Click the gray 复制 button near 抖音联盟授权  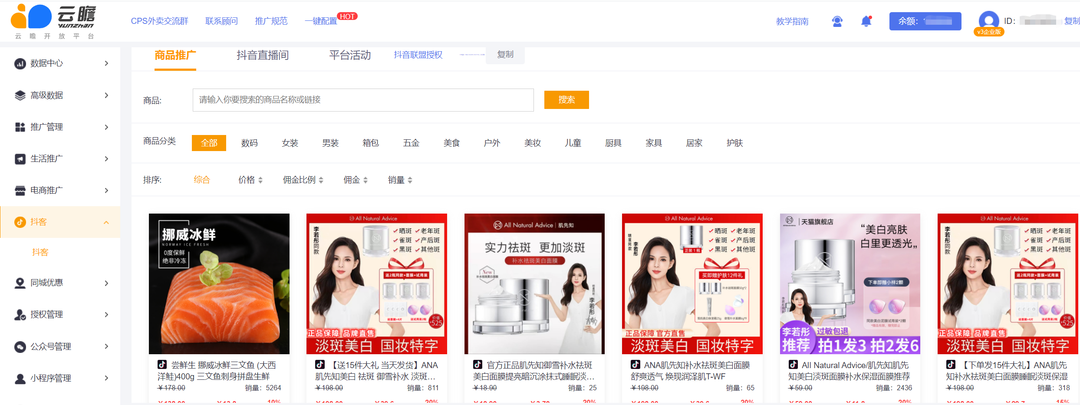505,54
